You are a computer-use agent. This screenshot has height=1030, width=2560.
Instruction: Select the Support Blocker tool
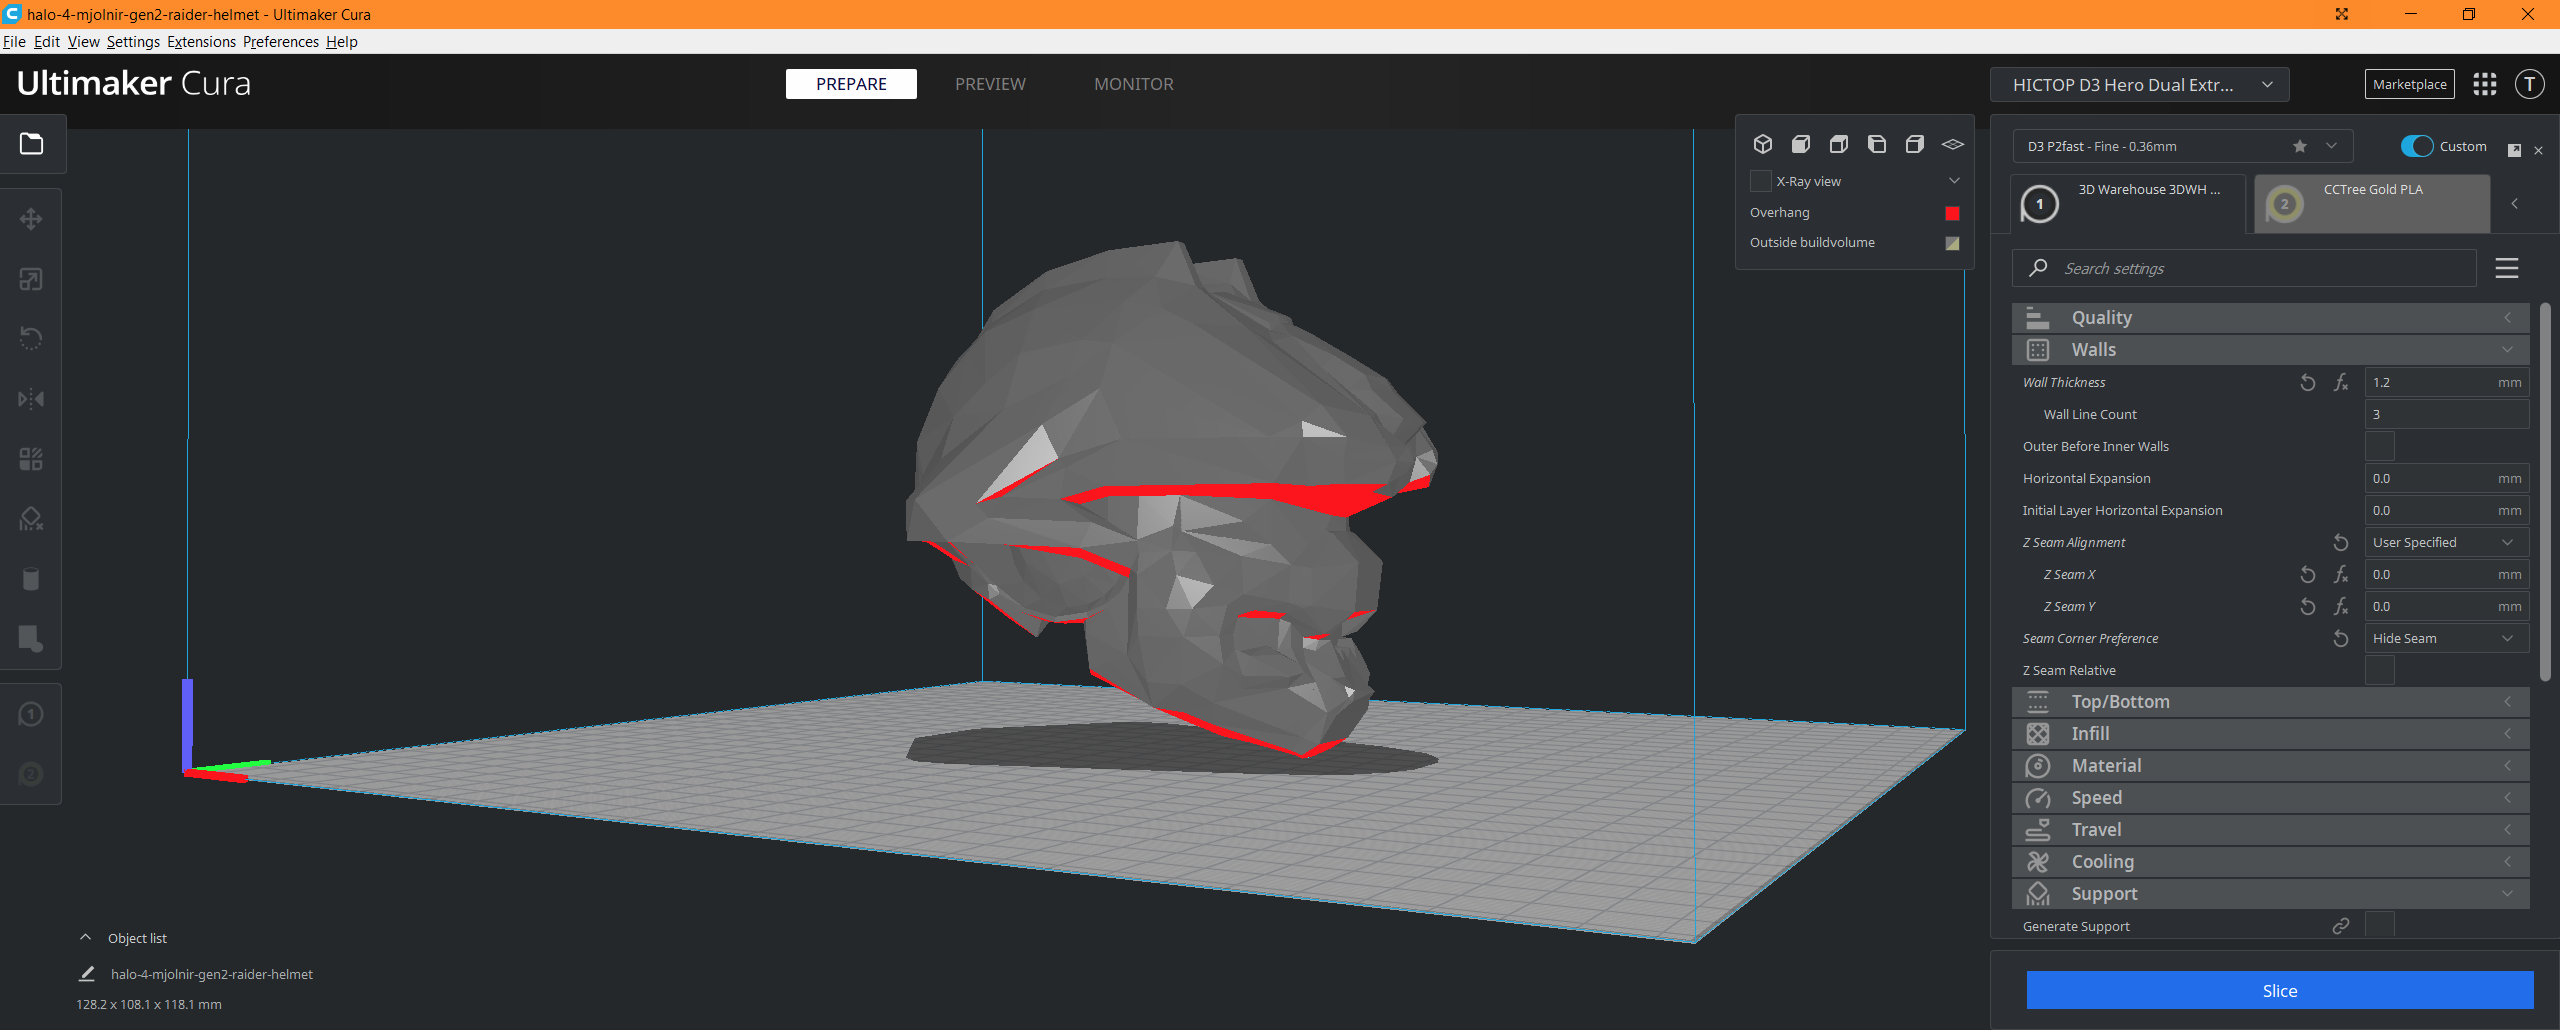point(31,519)
